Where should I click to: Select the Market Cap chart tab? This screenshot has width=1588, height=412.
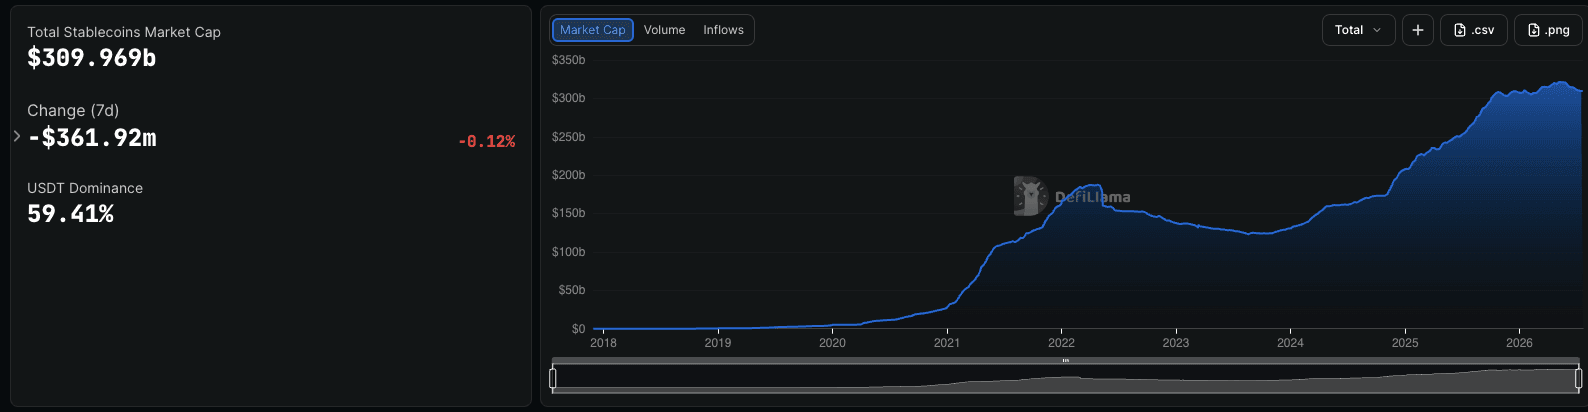592,30
